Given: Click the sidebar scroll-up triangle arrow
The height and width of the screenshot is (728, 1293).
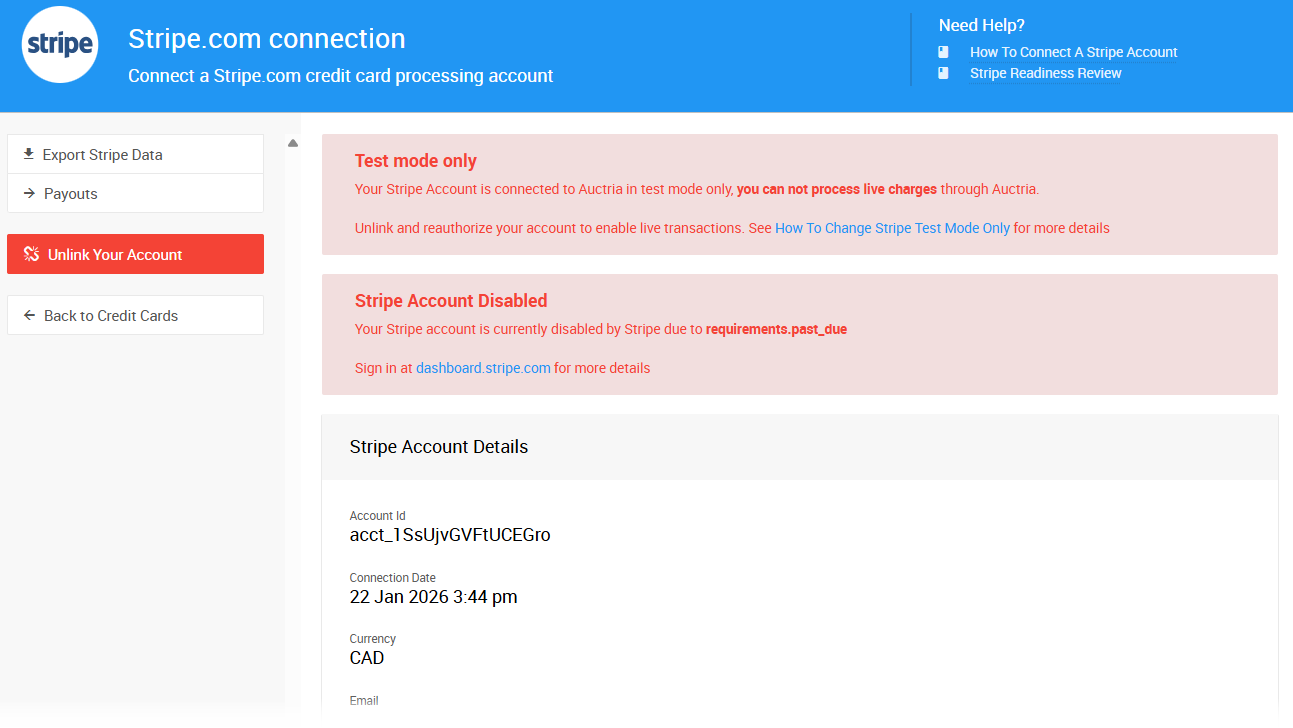Looking at the screenshot, I should [x=293, y=143].
